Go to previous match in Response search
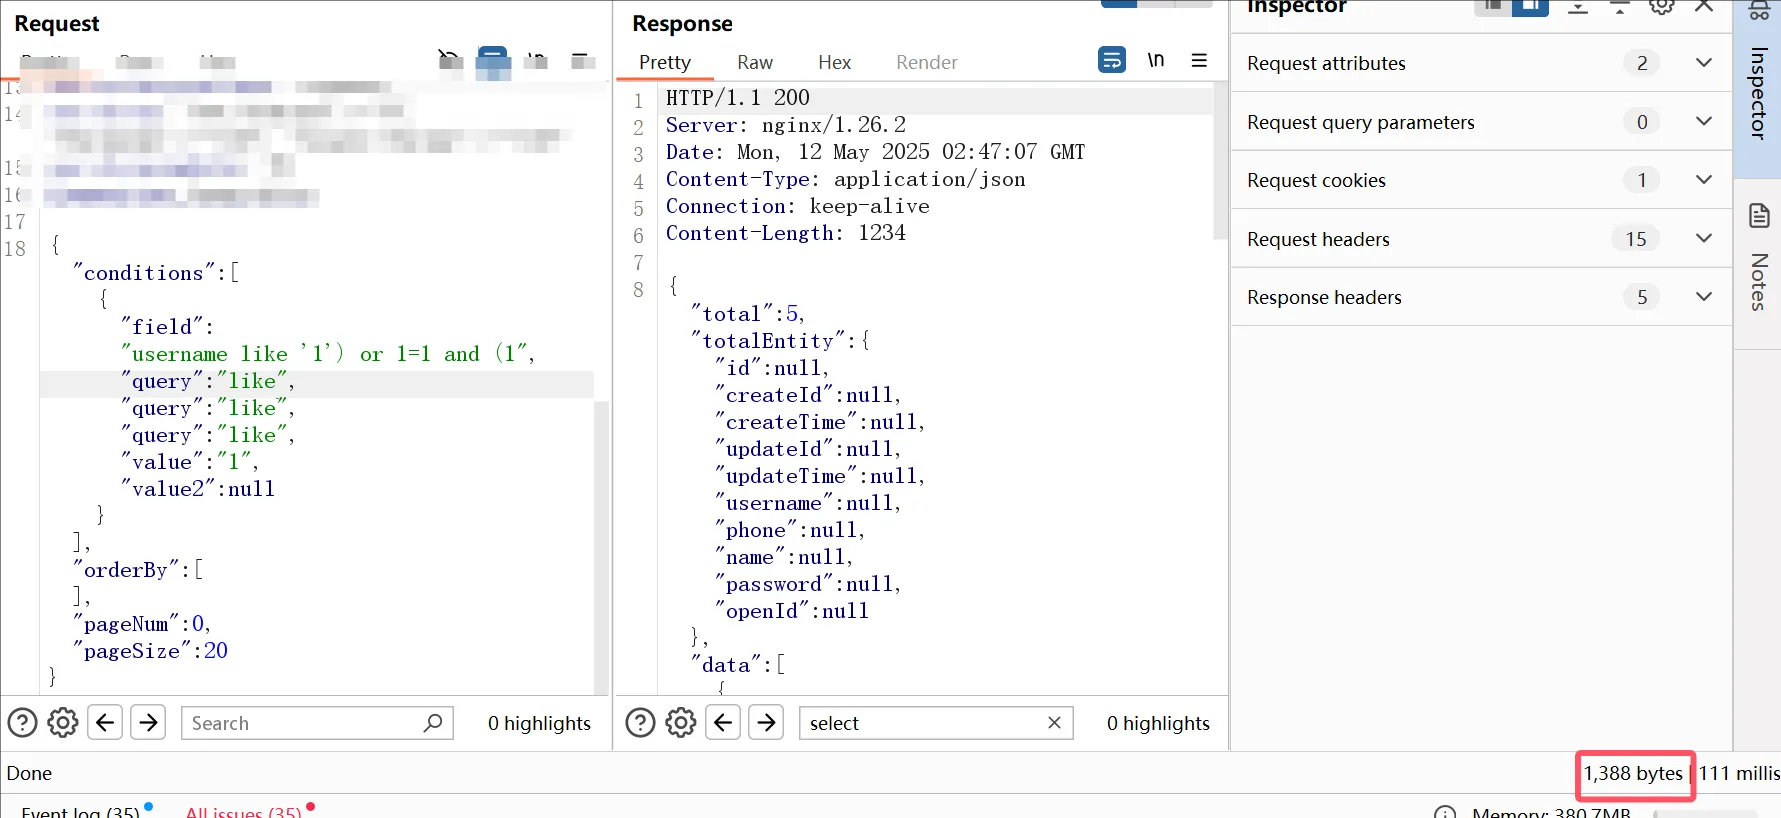The height and width of the screenshot is (818, 1781). click(x=723, y=722)
